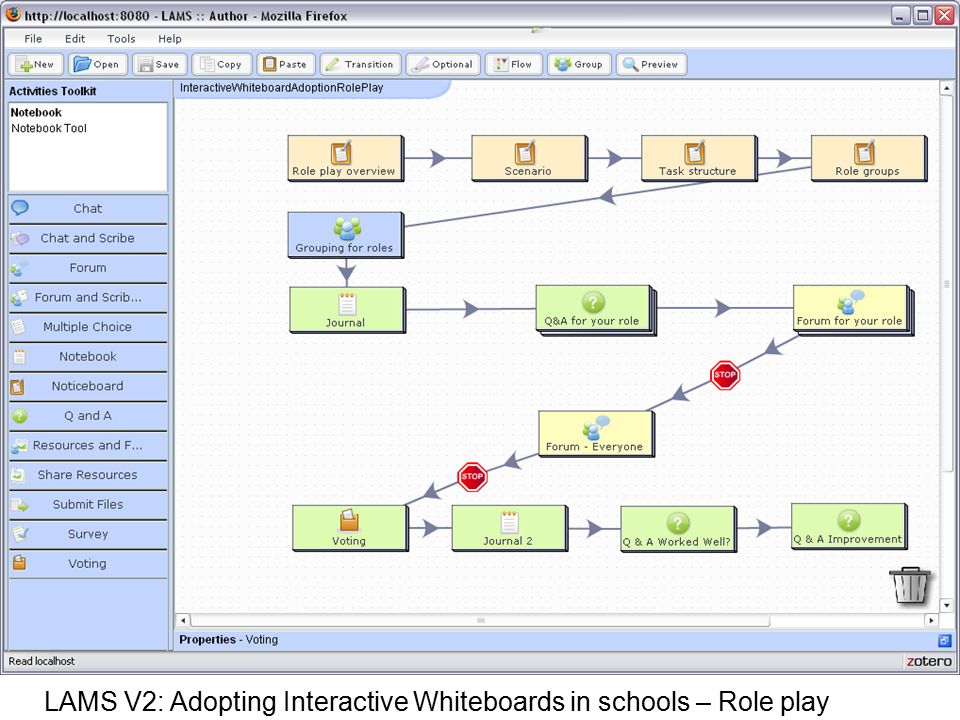
Task: Select the Journal 2 activity
Action: click(509, 528)
